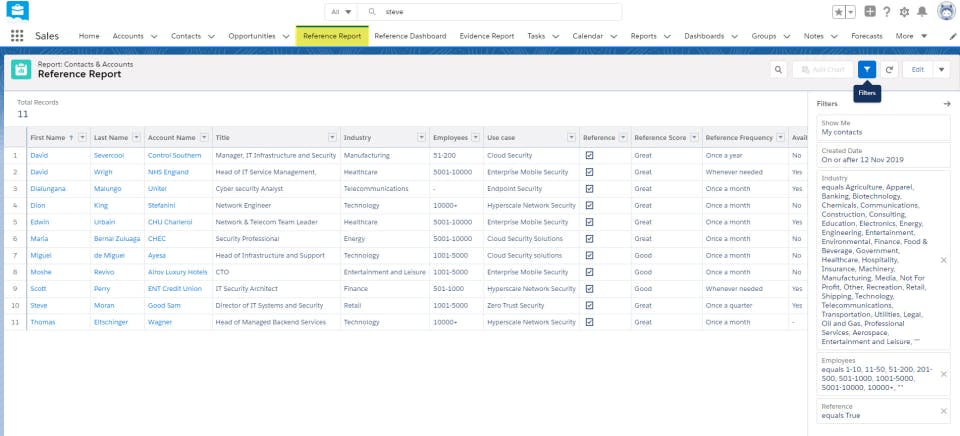Open the First Name column dropdown
The width and height of the screenshot is (960, 436).
click(82, 138)
